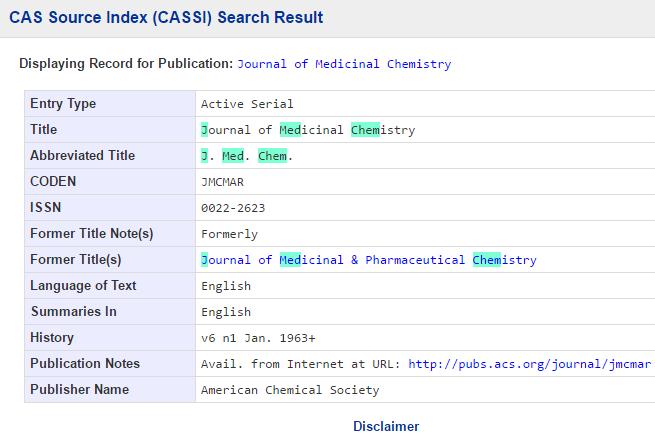Select the 'Active Serial' entry type value
The width and height of the screenshot is (655, 439).
coord(247,104)
